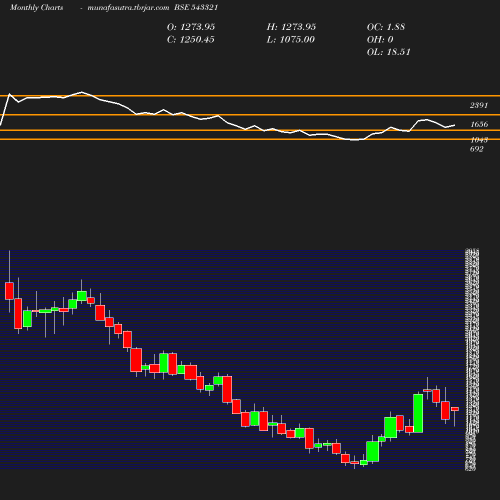Viewport: 500px width, 500px height.
Task: Click the close value 'C: 1250.45'
Action: [x=191, y=40]
